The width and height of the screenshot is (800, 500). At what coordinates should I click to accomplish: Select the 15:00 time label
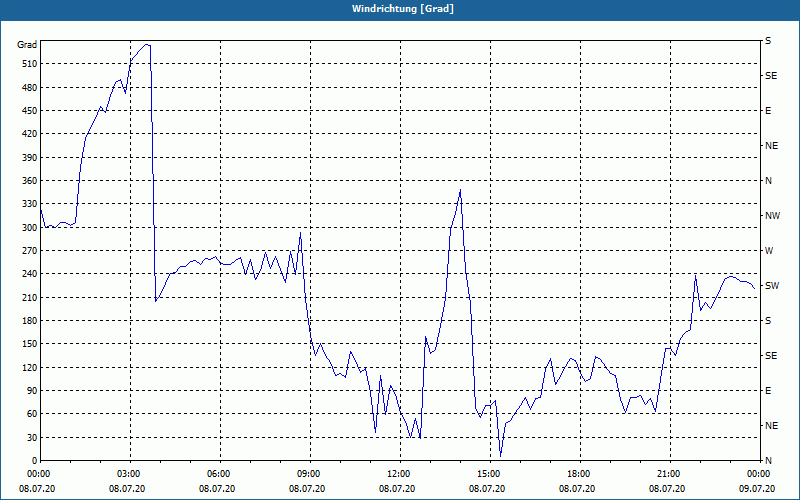click(488, 474)
